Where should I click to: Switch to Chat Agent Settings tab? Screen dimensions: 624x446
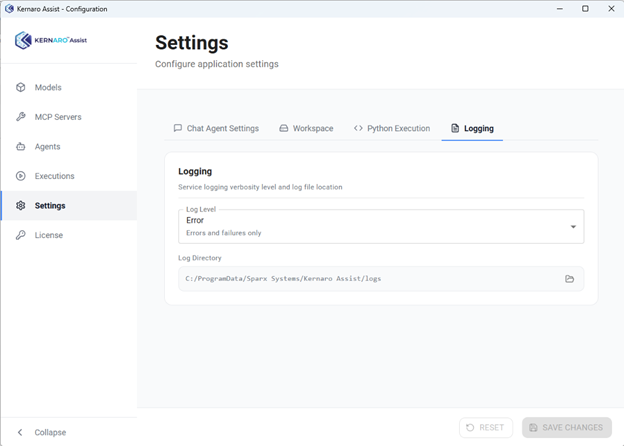[216, 128]
